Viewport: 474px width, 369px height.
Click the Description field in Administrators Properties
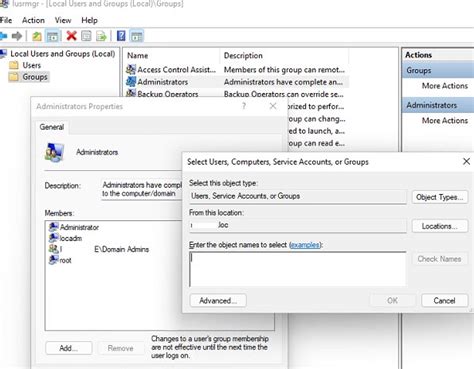click(x=142, y=189)
